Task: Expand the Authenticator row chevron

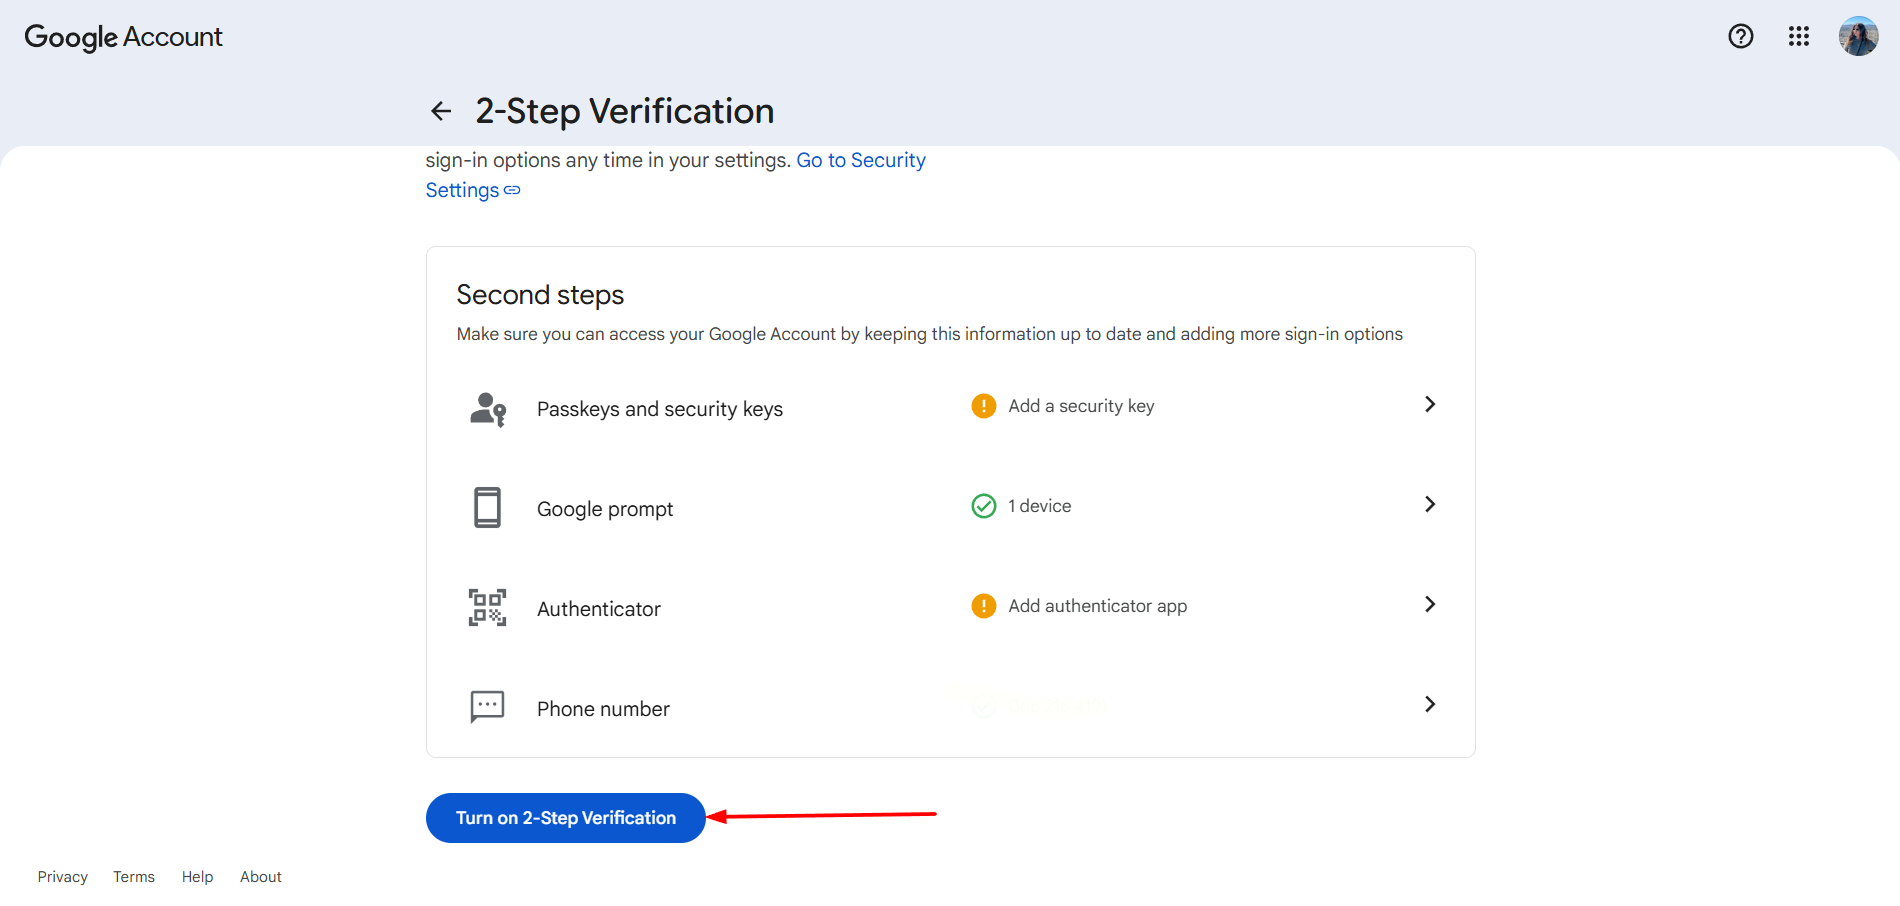Action: [x=1430, y=604]
